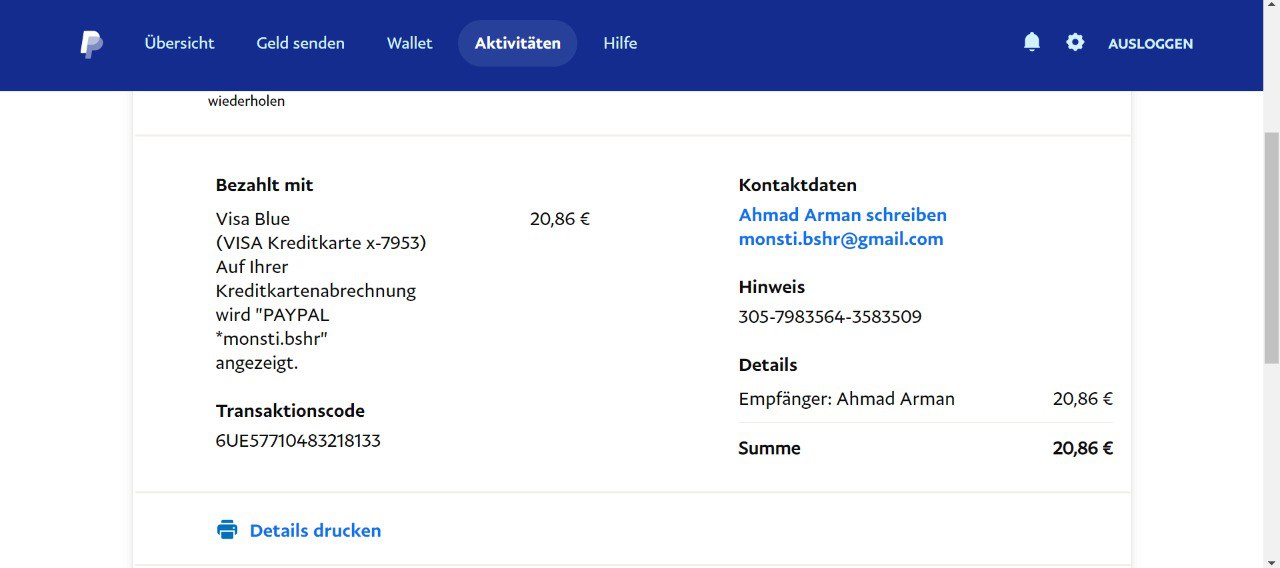Click the Ahmad Arman schreiben link
1280x568 pixels.
tap(842, 215)
